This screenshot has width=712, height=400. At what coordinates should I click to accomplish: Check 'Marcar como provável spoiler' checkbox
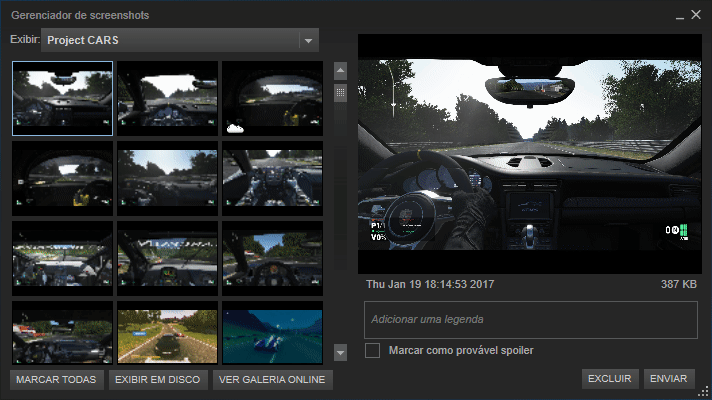tap(372, 351)
